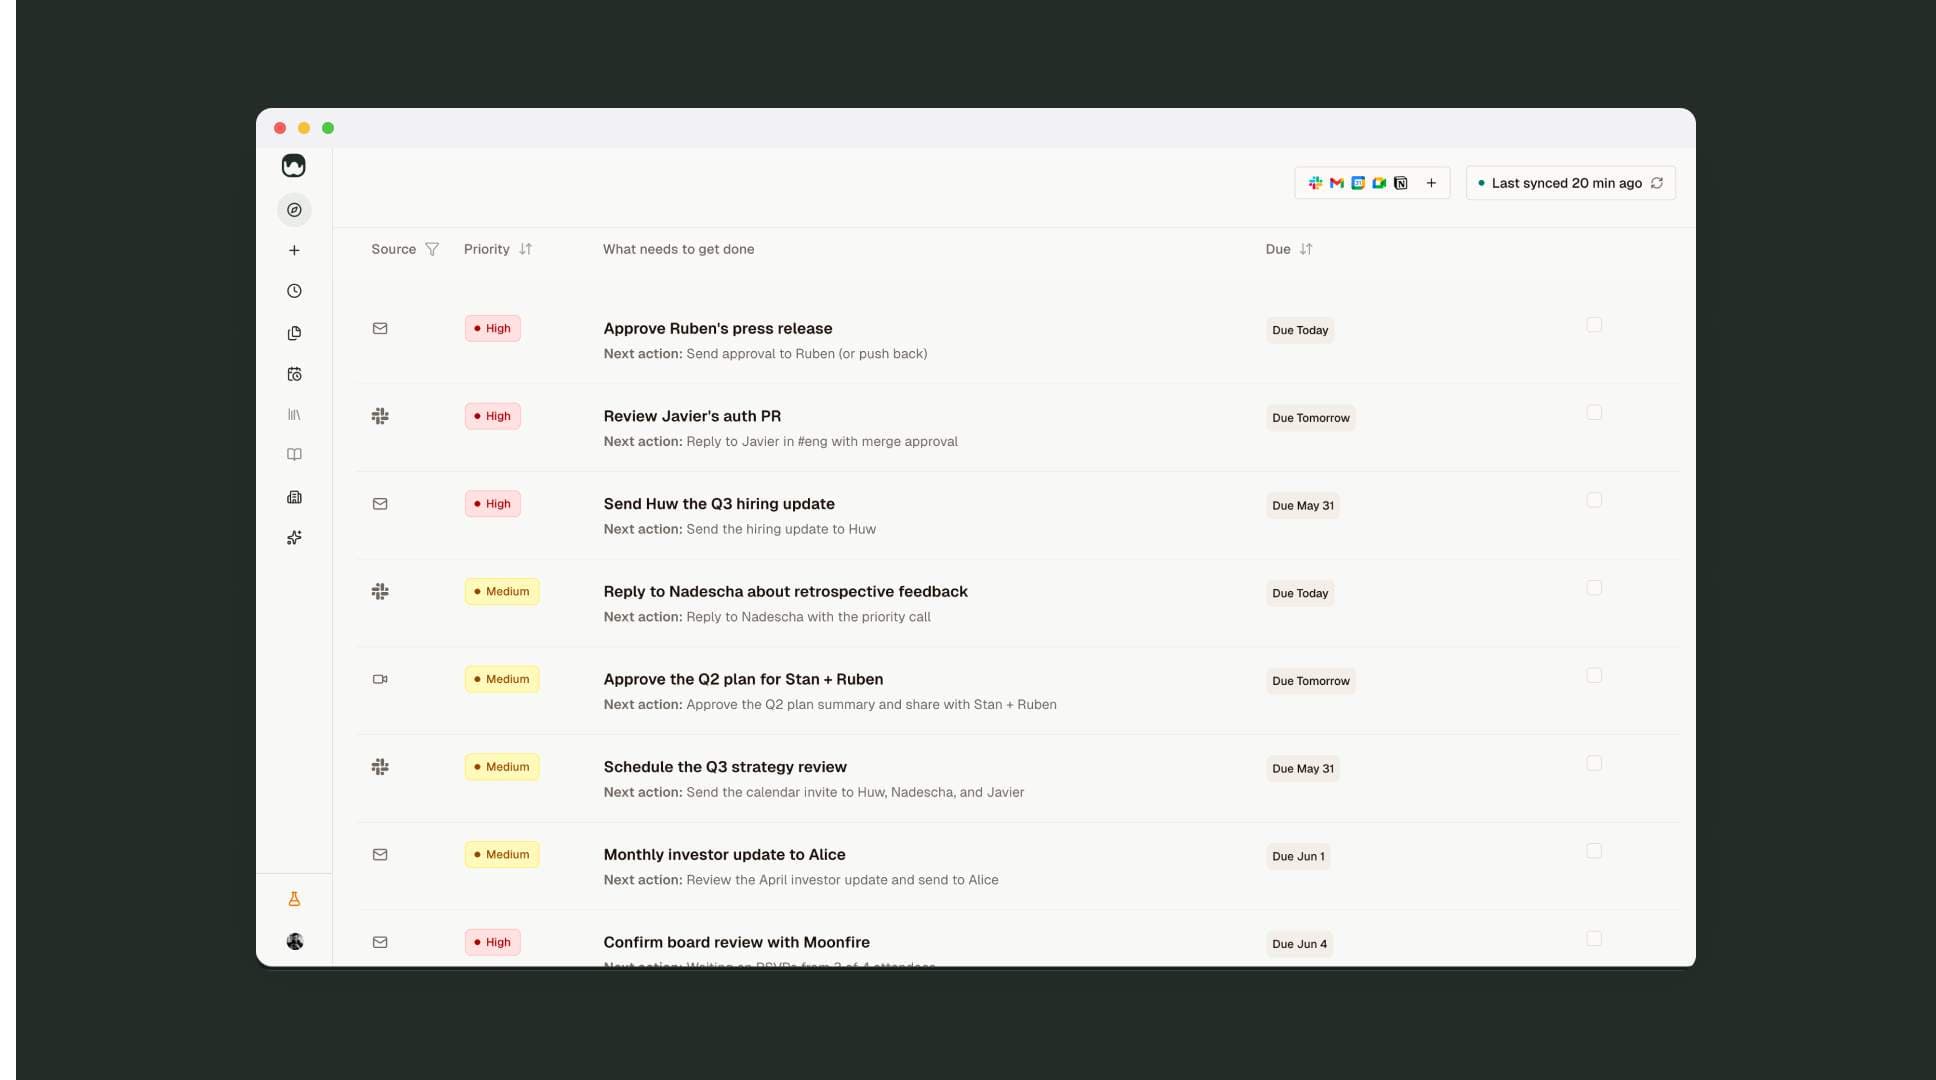
Task: Click Due May 31 on Send Huw row
Action: [x=1303, y=506]
